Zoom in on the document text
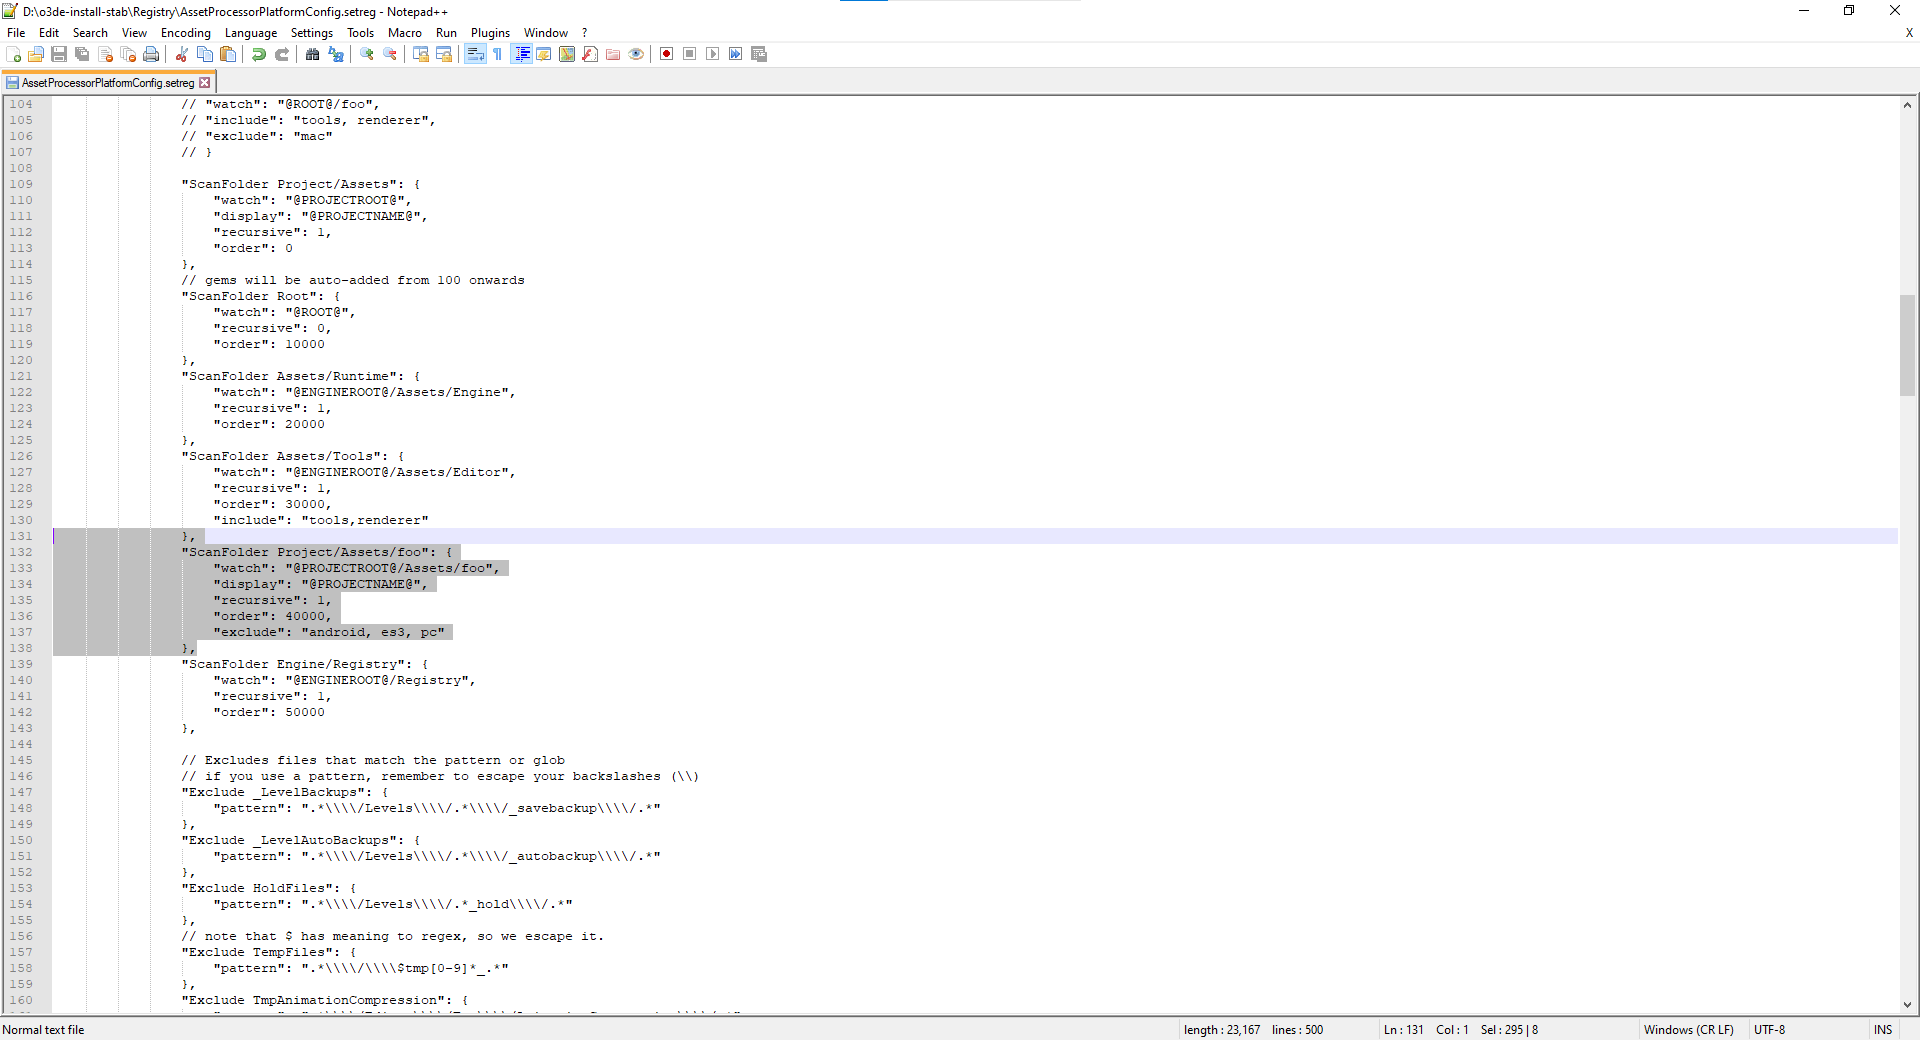 pyautogui.click(x=365, y=54)
